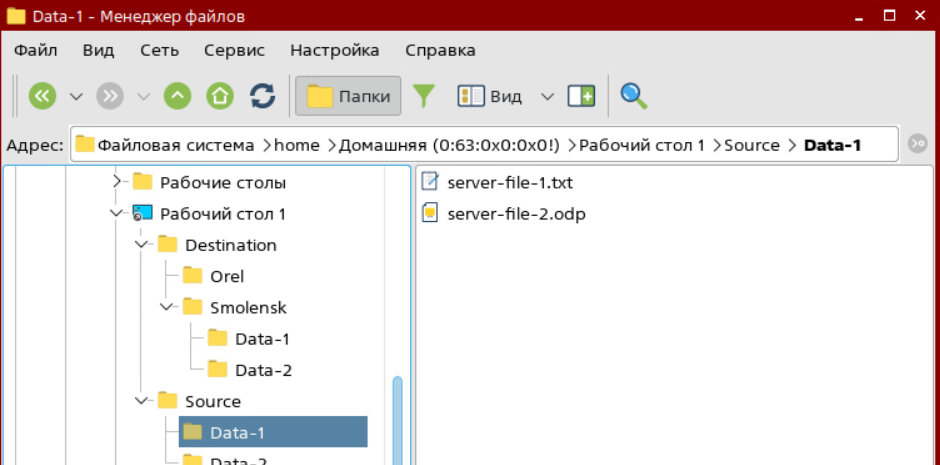Collapse the Рабочий стол 1 tree node

[116, 213]
